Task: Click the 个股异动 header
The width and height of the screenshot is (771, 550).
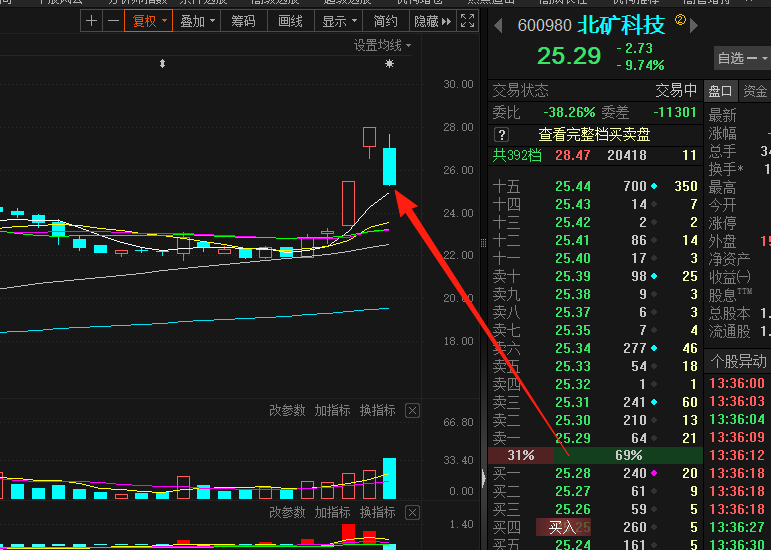Action: click(x=738, y=361)
